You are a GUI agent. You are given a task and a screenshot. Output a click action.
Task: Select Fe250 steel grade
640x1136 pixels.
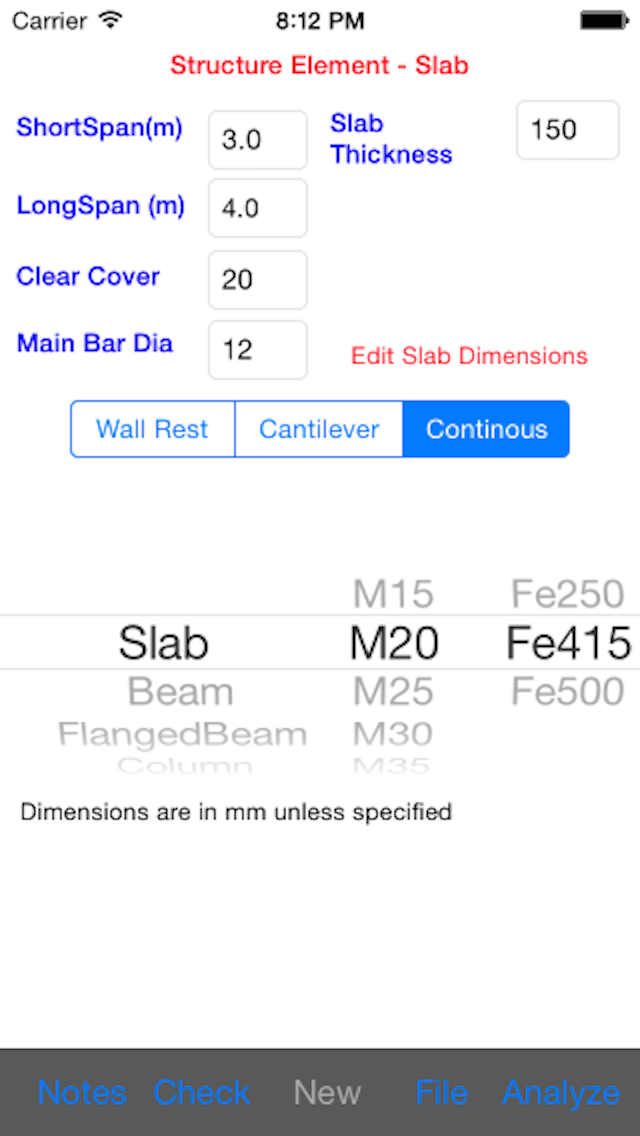tap(568, 594)
